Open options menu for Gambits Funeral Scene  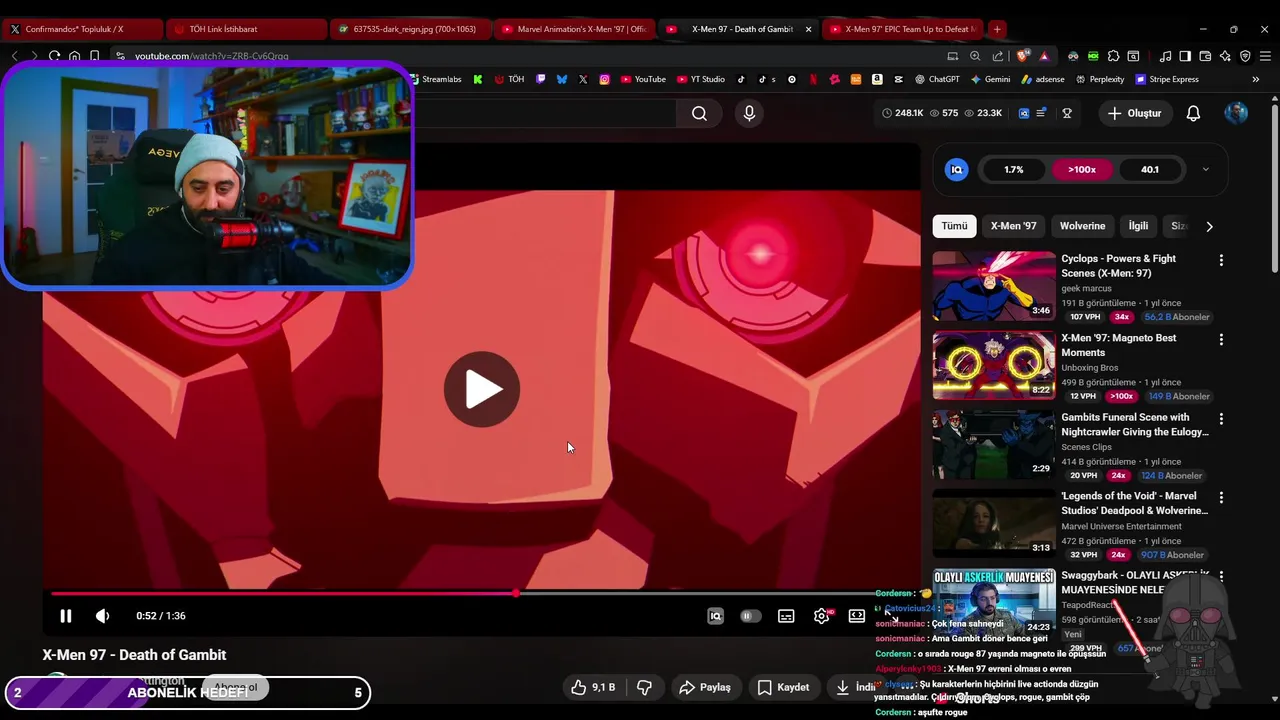click(x=1221, y=418)
